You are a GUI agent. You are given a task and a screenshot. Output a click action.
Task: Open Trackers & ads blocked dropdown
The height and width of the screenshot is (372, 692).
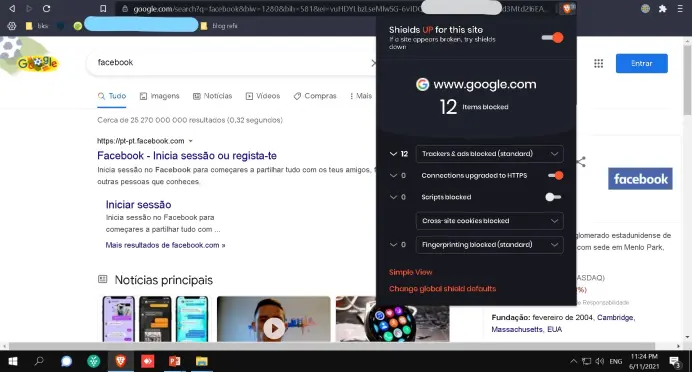click(489, 154)
